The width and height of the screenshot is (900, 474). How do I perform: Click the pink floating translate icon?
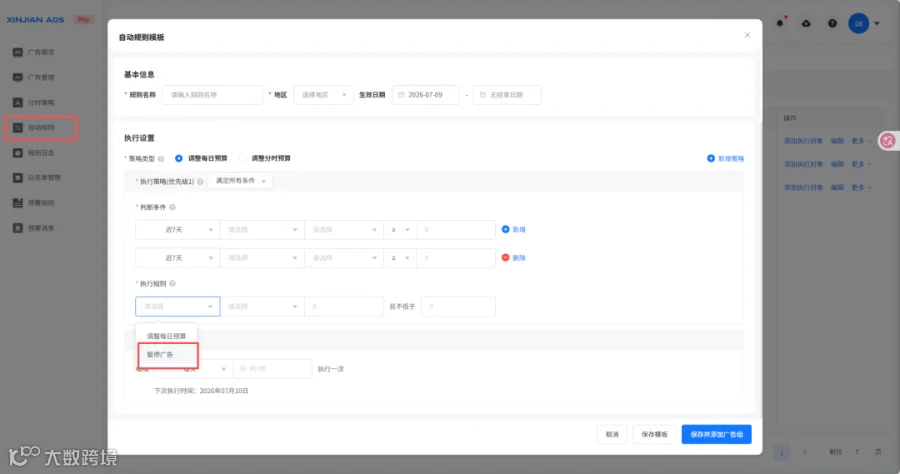888,141
